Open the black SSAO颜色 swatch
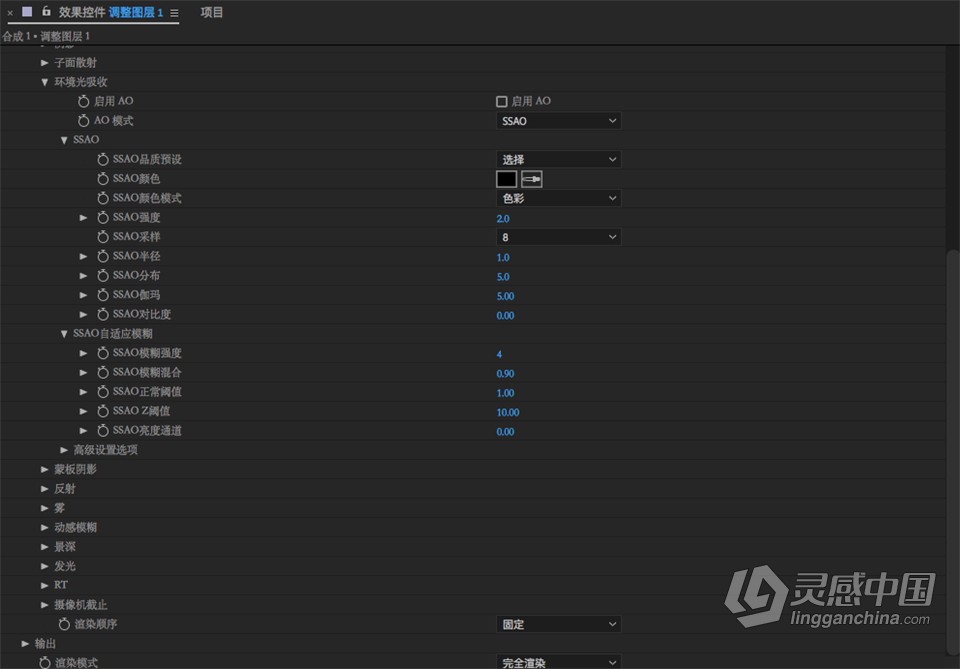 coord(506,179)
